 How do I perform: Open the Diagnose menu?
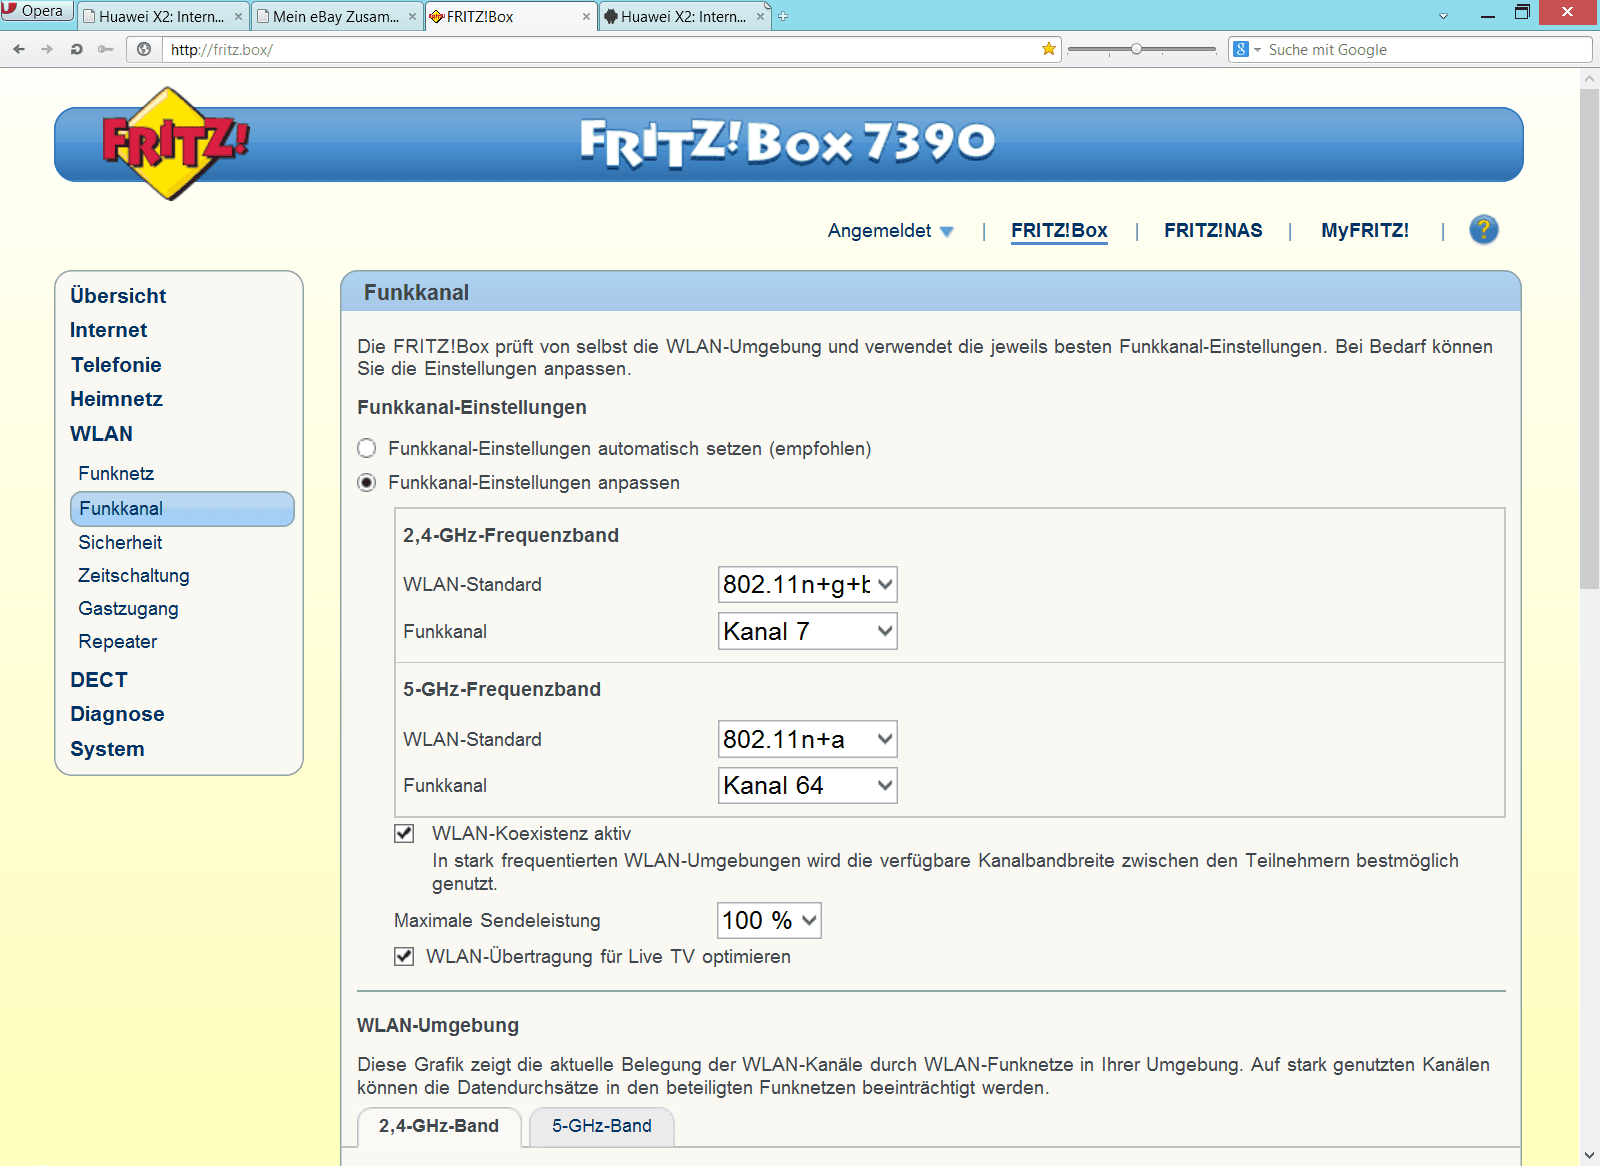[x=117, y=714]
